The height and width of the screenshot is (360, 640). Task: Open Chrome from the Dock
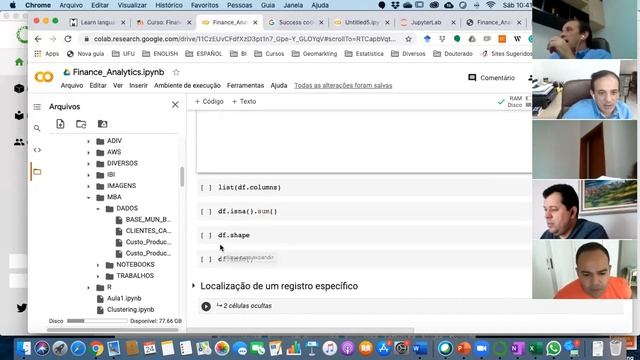pyautogui.click(x=97, y=348)
